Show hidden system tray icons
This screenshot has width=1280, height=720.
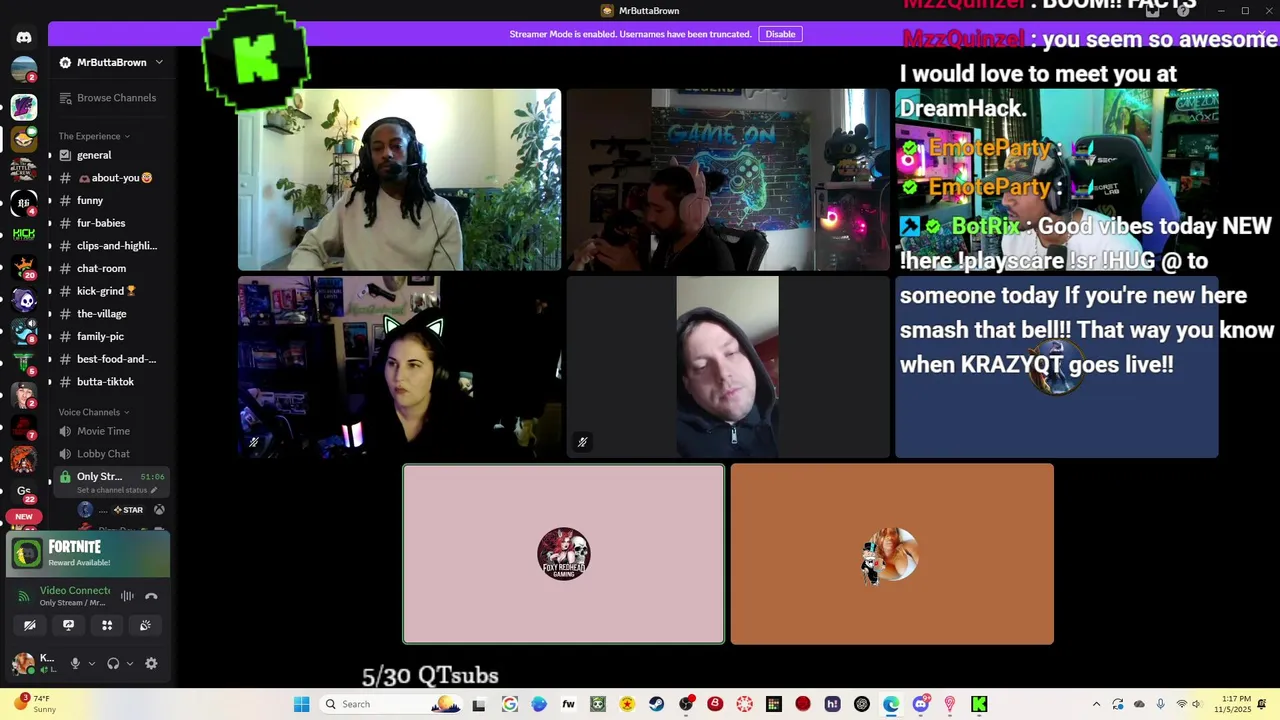pyautogui.click(x=1096, y=704)
